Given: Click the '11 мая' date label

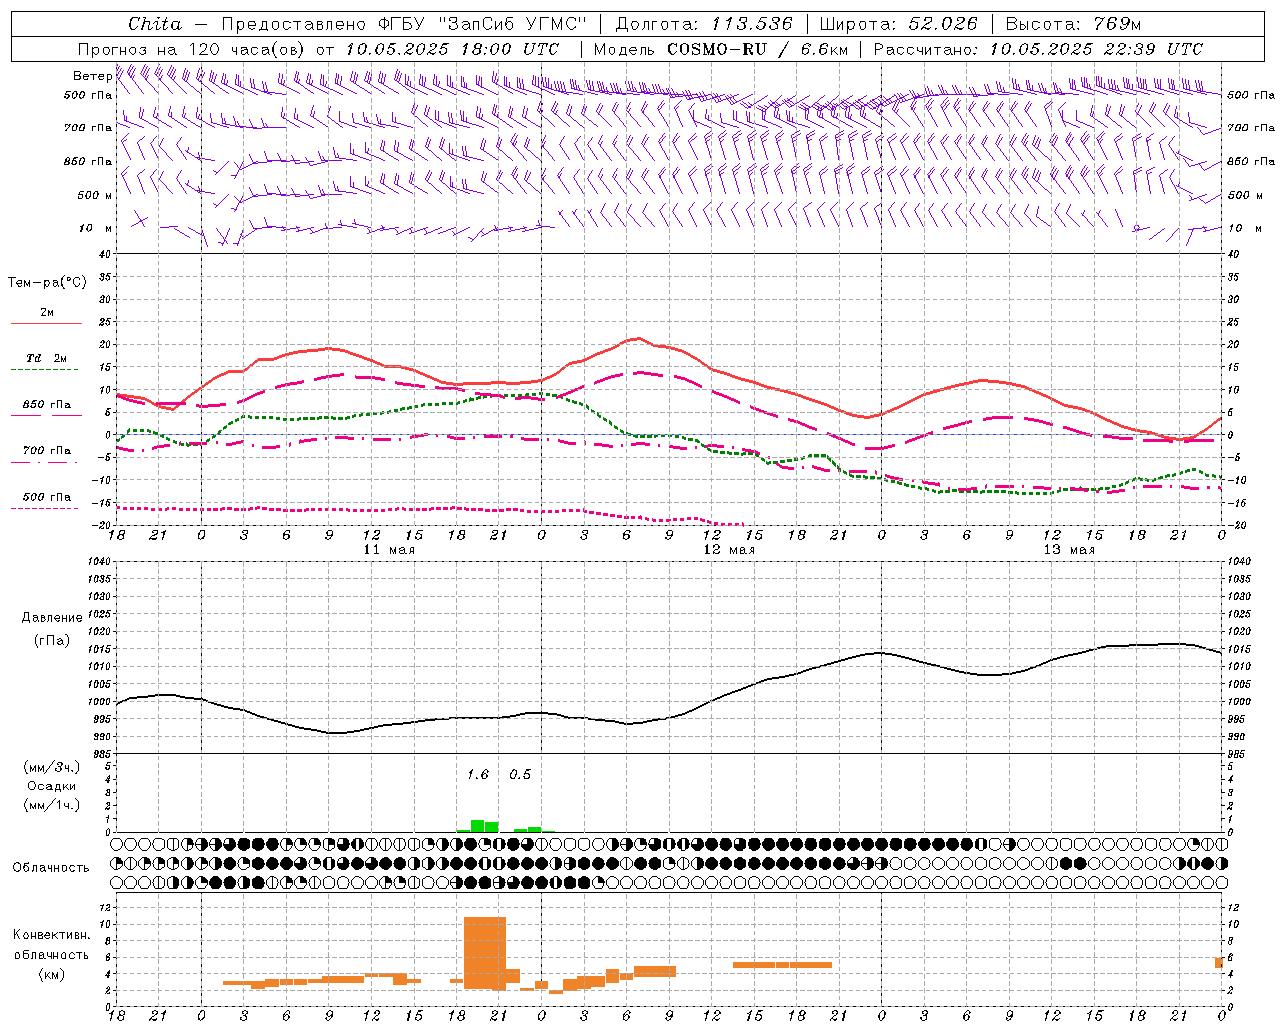Looking at the screenshot, I should pos(389,550).
